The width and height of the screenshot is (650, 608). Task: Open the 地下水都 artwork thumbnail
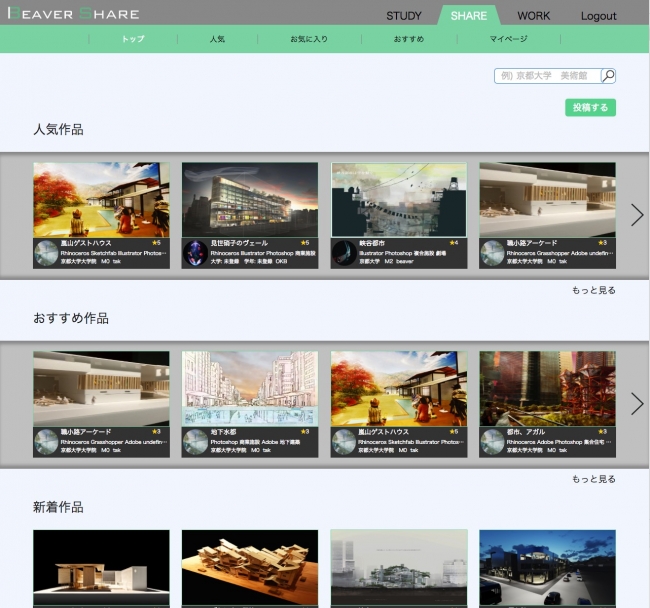pos(249,388)
